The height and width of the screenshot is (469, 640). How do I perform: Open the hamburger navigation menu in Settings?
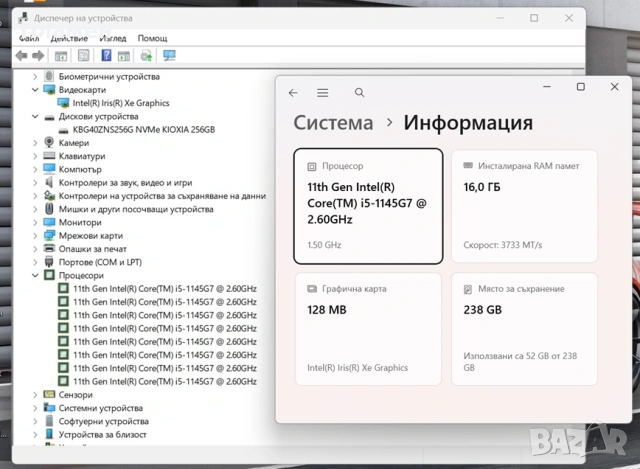tap(322, 93)
